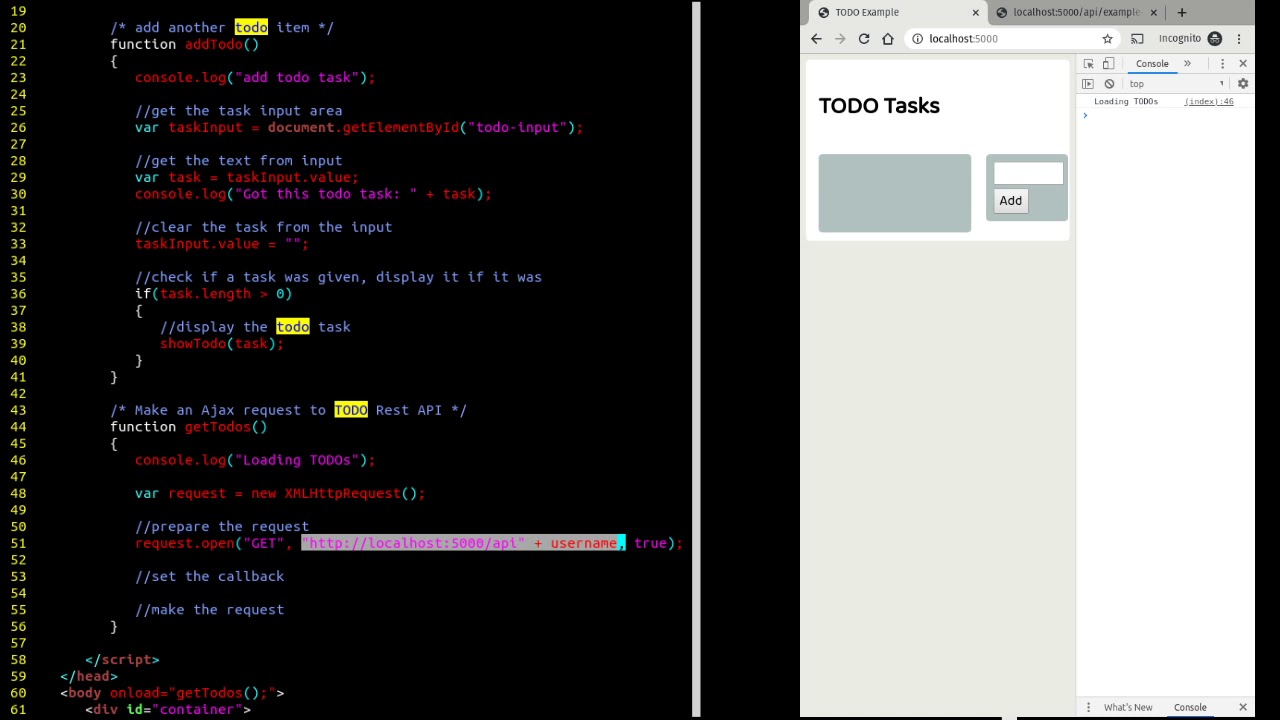Focus the console prompt
Image resolution: width=1280 pixels, height=720 pixels.
[1165, 116]
